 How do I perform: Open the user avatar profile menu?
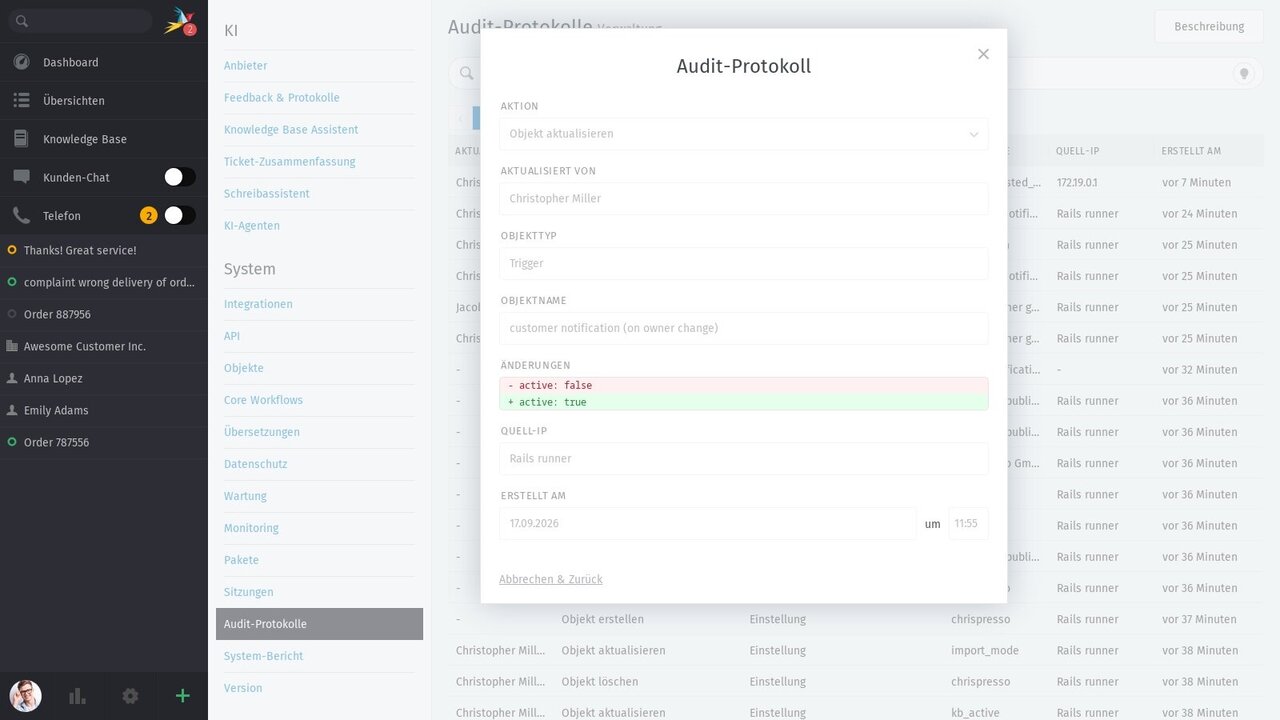(25, 696)
